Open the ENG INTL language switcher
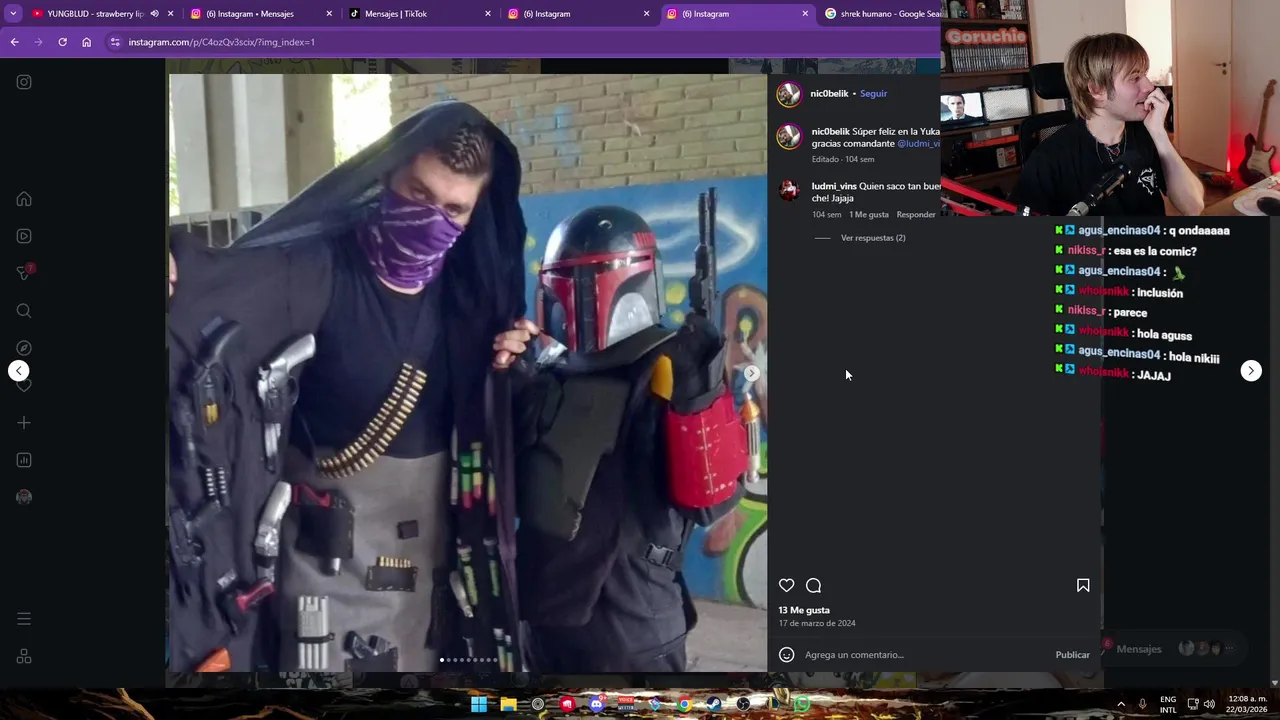This screenshot has width=1280, height=720. coord(1168,704)
